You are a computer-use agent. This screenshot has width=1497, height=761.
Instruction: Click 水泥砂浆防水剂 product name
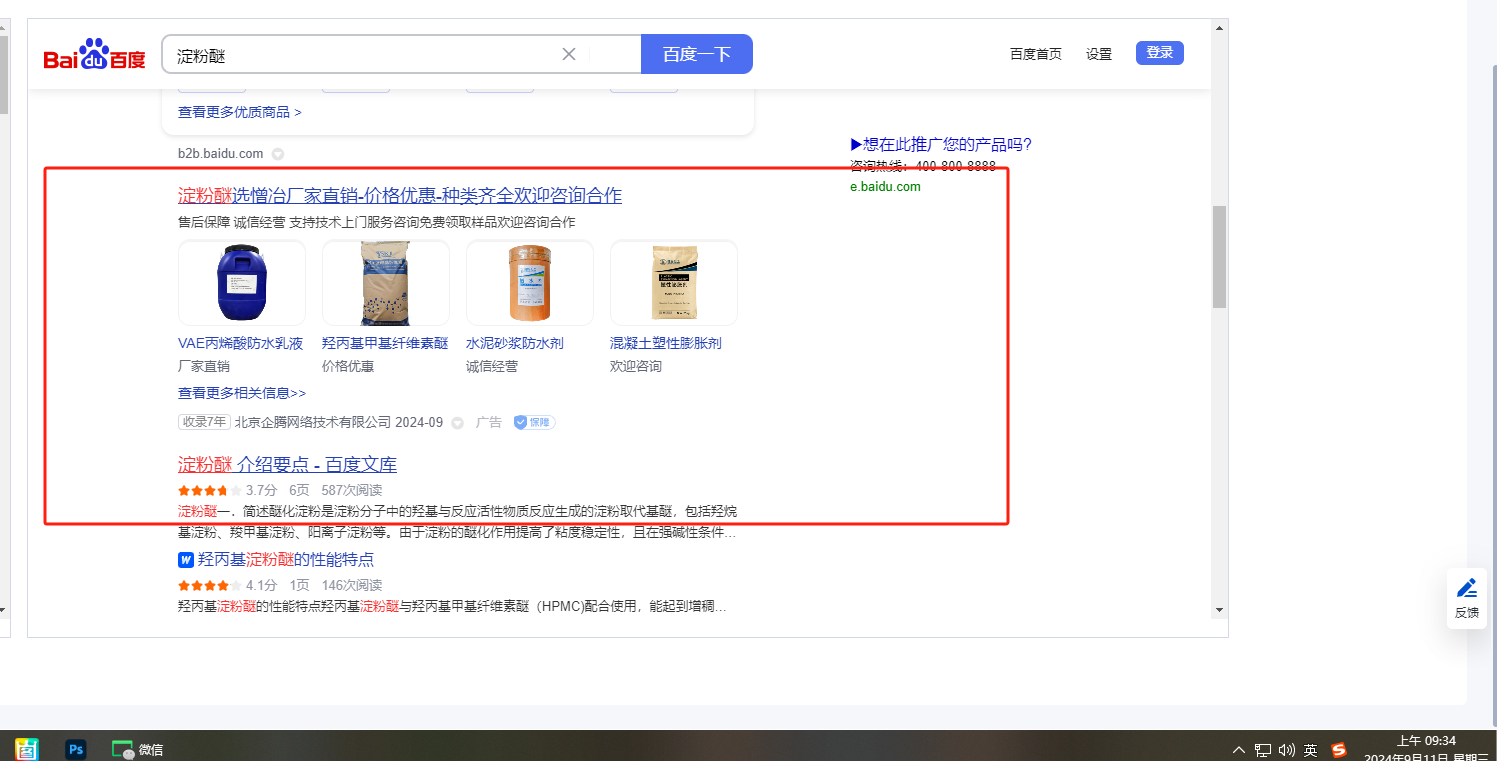tap(515, 343)
